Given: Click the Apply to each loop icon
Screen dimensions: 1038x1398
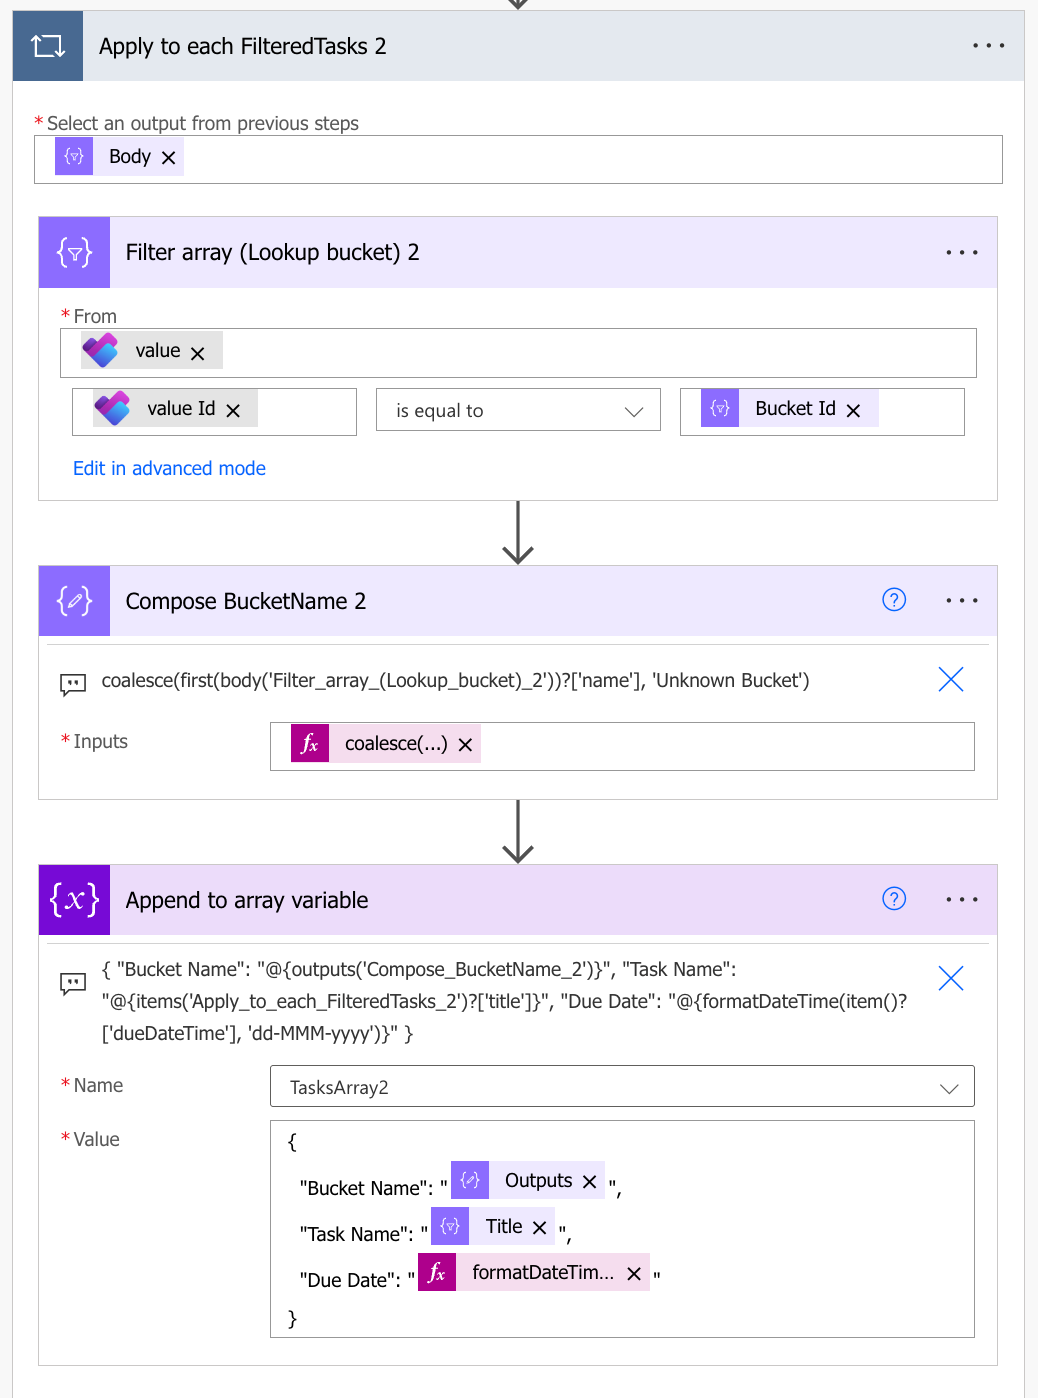Looking at the screenshot, I should pos(47,46).
